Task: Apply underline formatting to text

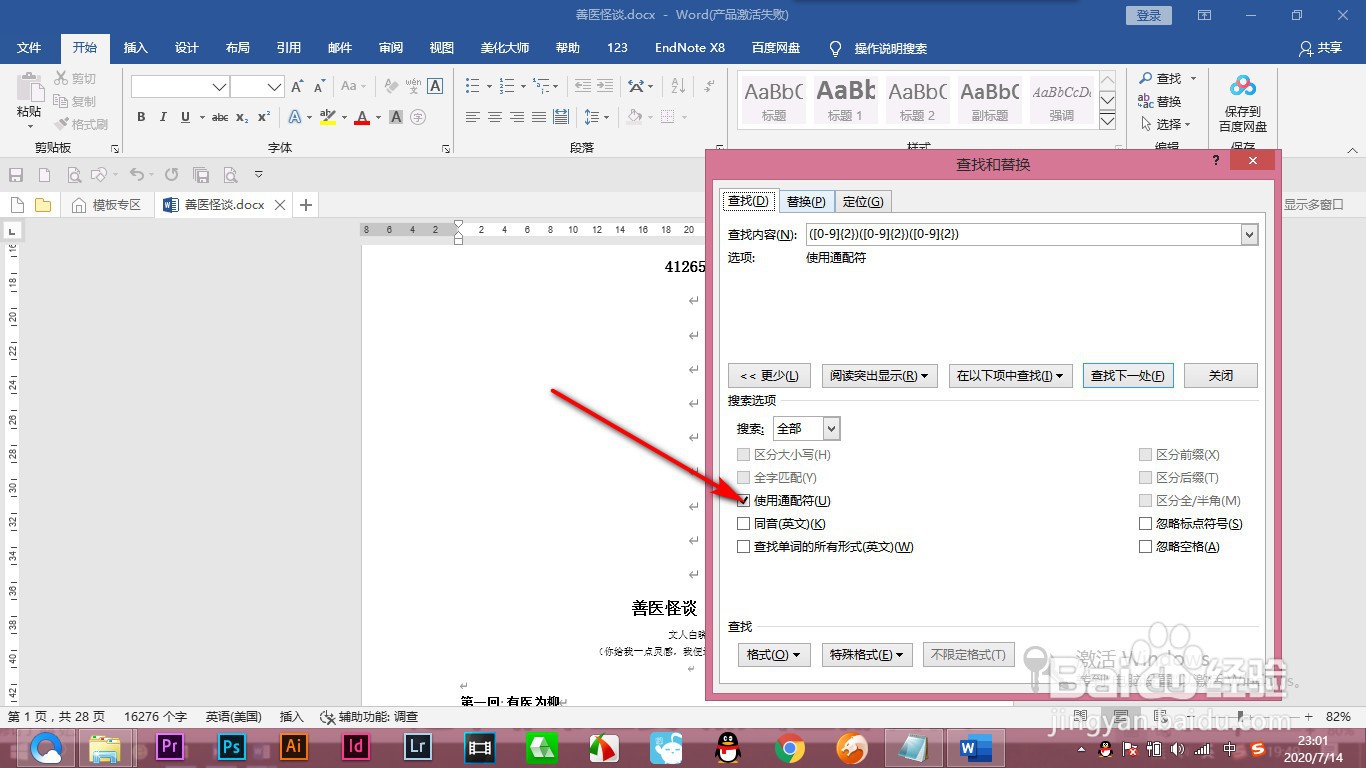Action: 187,117
